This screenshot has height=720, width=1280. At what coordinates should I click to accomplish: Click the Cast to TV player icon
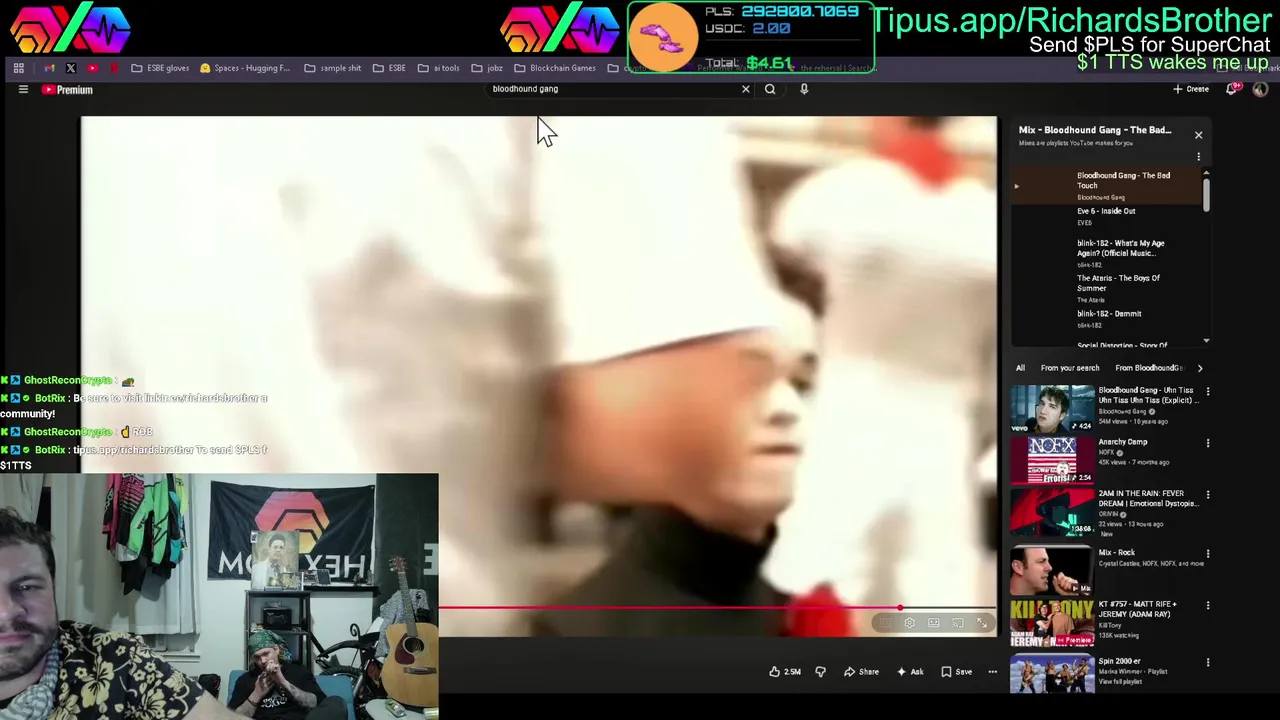click(x=957, y=624)
